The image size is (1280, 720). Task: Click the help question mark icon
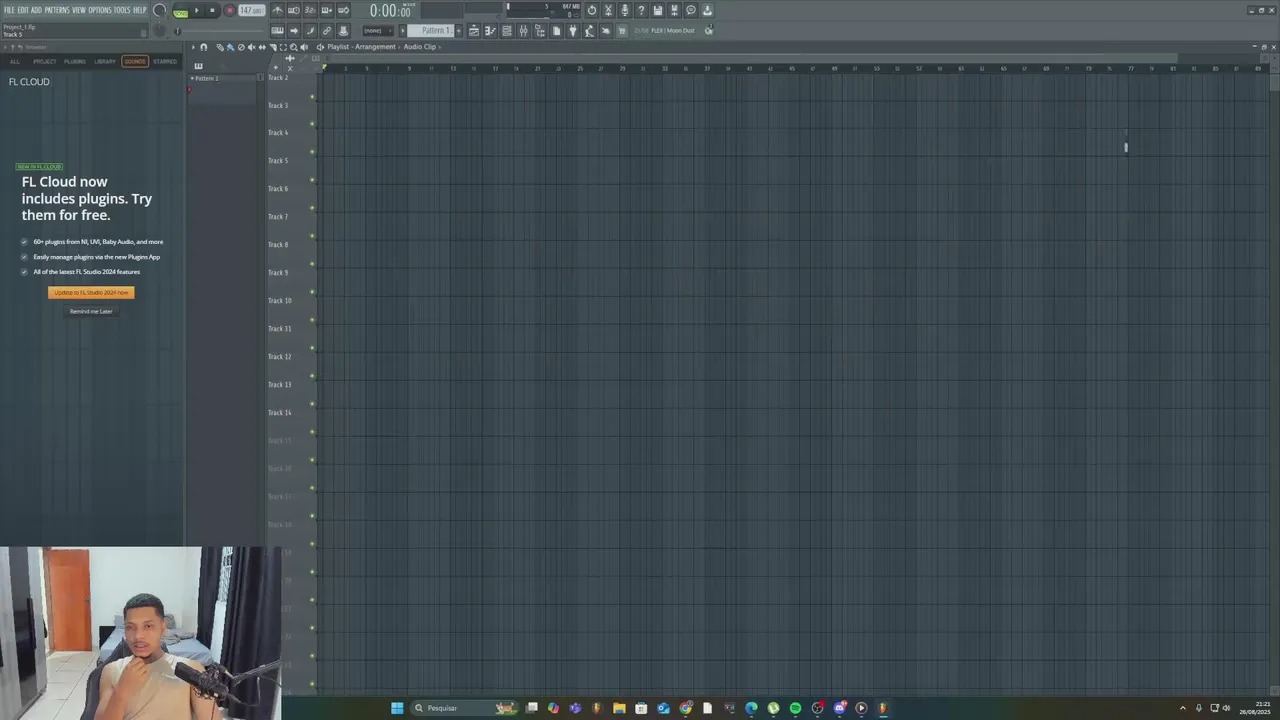[641, 10]
